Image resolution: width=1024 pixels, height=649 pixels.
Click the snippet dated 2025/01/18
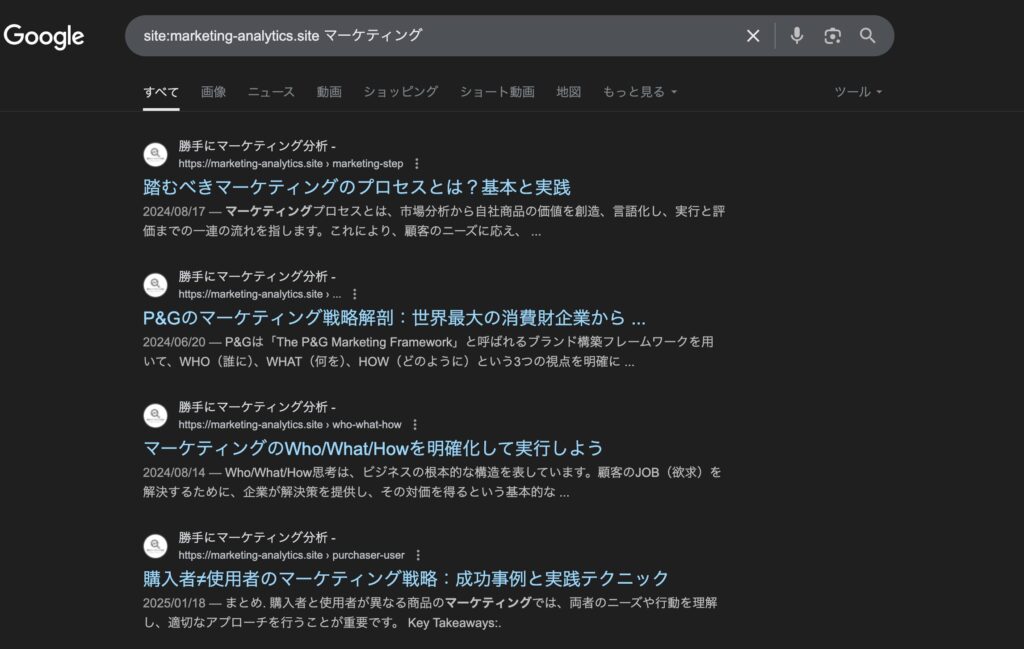coord(430,612)
